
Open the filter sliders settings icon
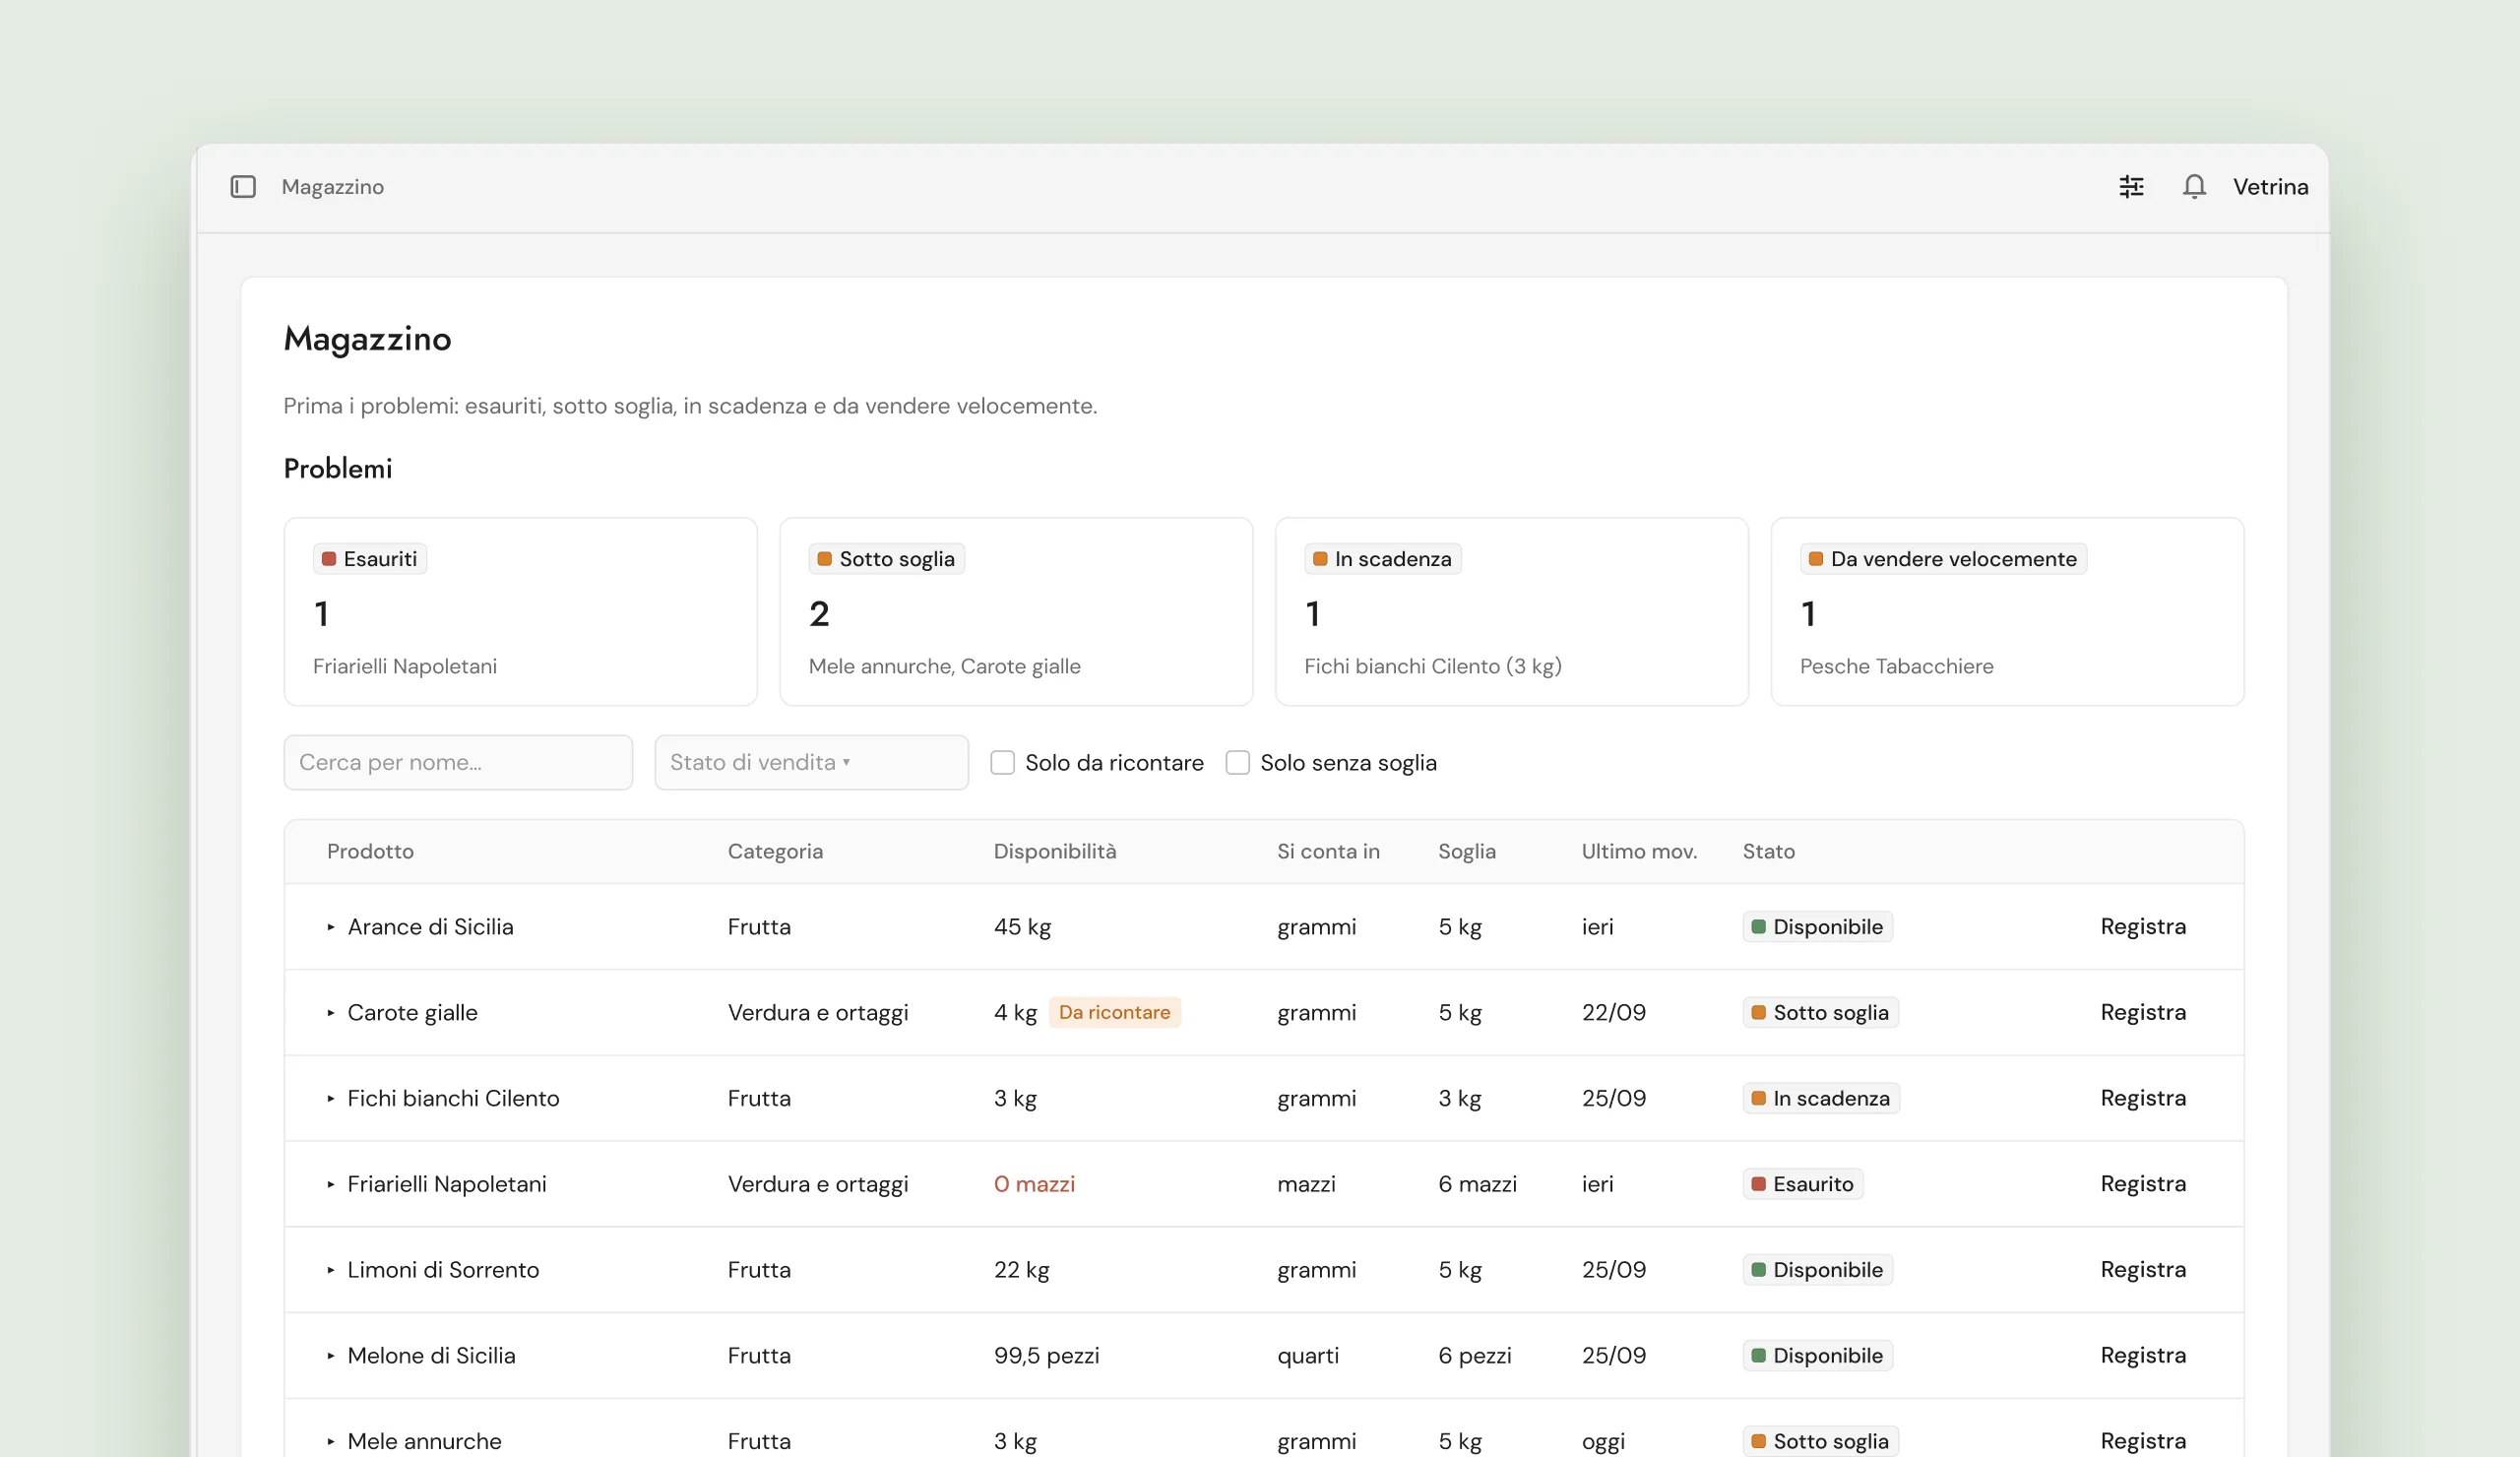click(x=2131, y=187)
